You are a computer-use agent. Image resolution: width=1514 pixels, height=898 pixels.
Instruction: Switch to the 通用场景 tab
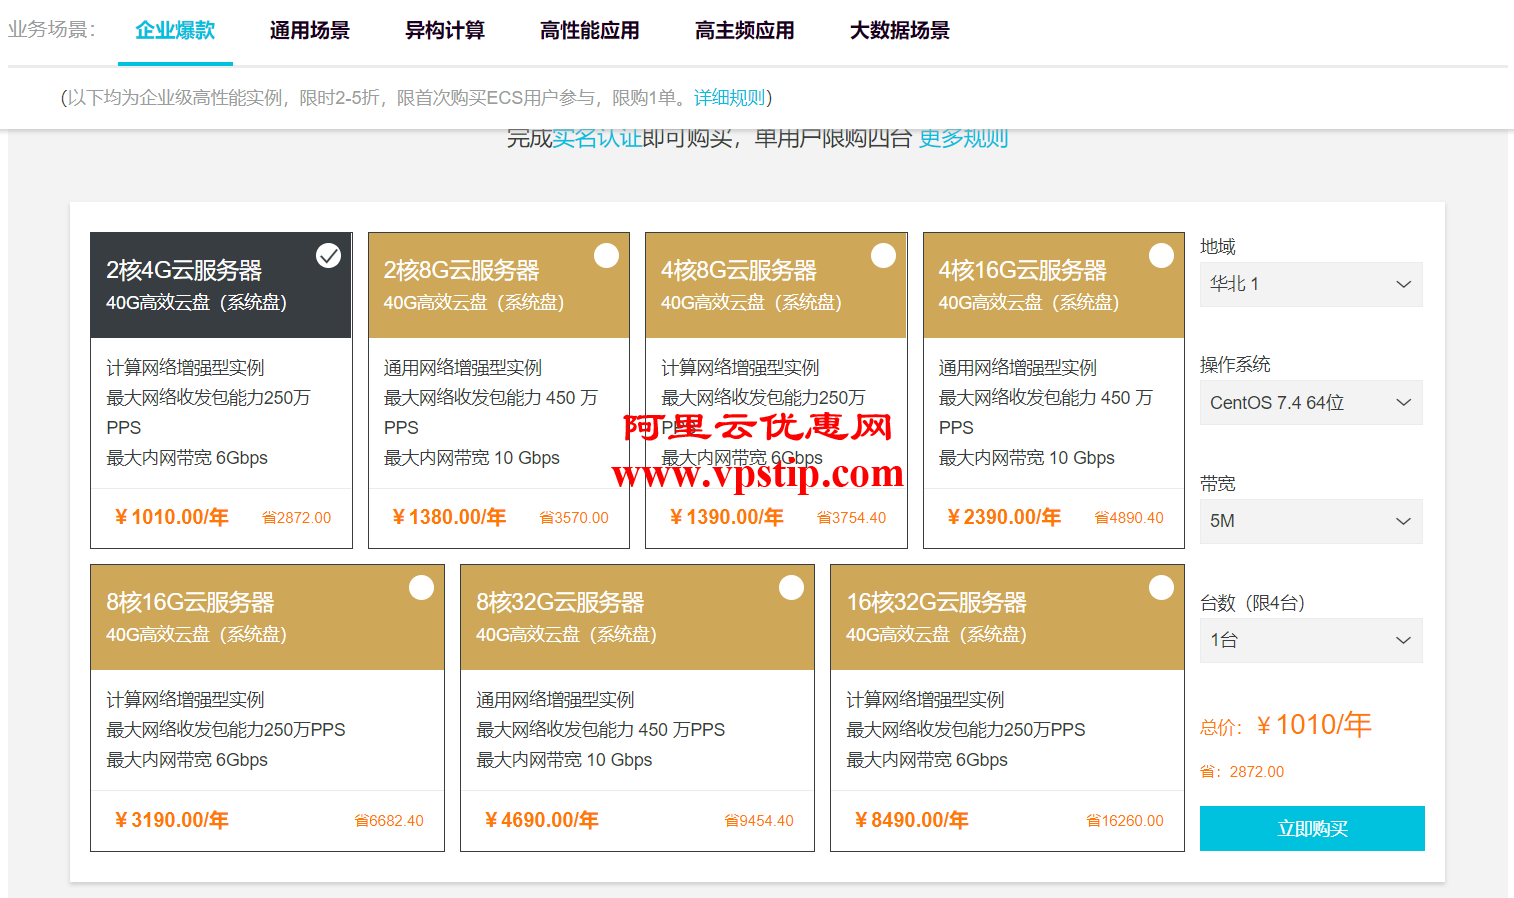tap(310, 31)
